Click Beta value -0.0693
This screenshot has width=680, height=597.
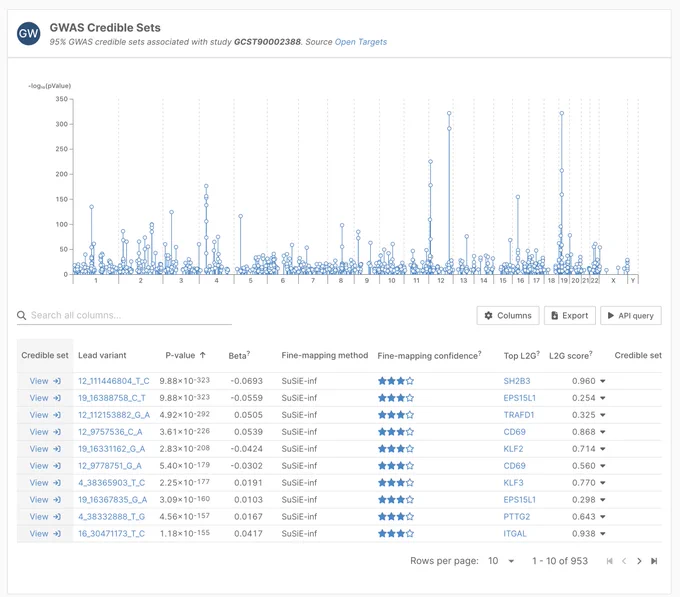246,381
